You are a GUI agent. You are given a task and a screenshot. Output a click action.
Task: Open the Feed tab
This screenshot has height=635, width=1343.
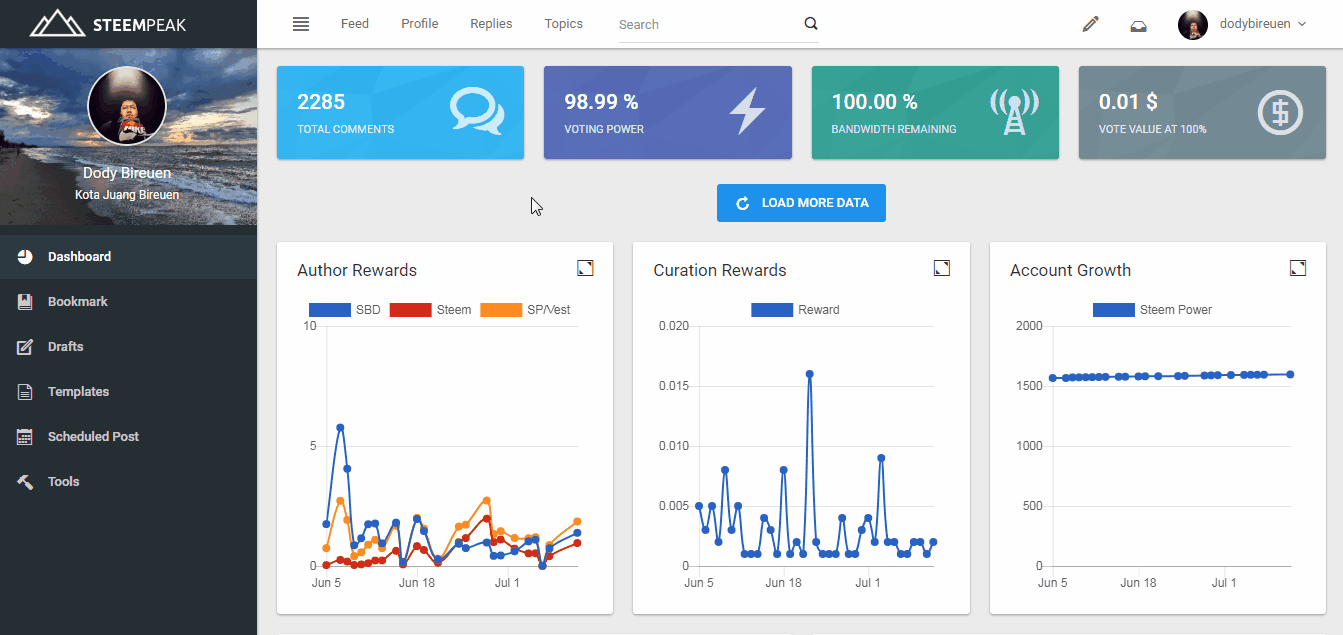click(355, 24)
